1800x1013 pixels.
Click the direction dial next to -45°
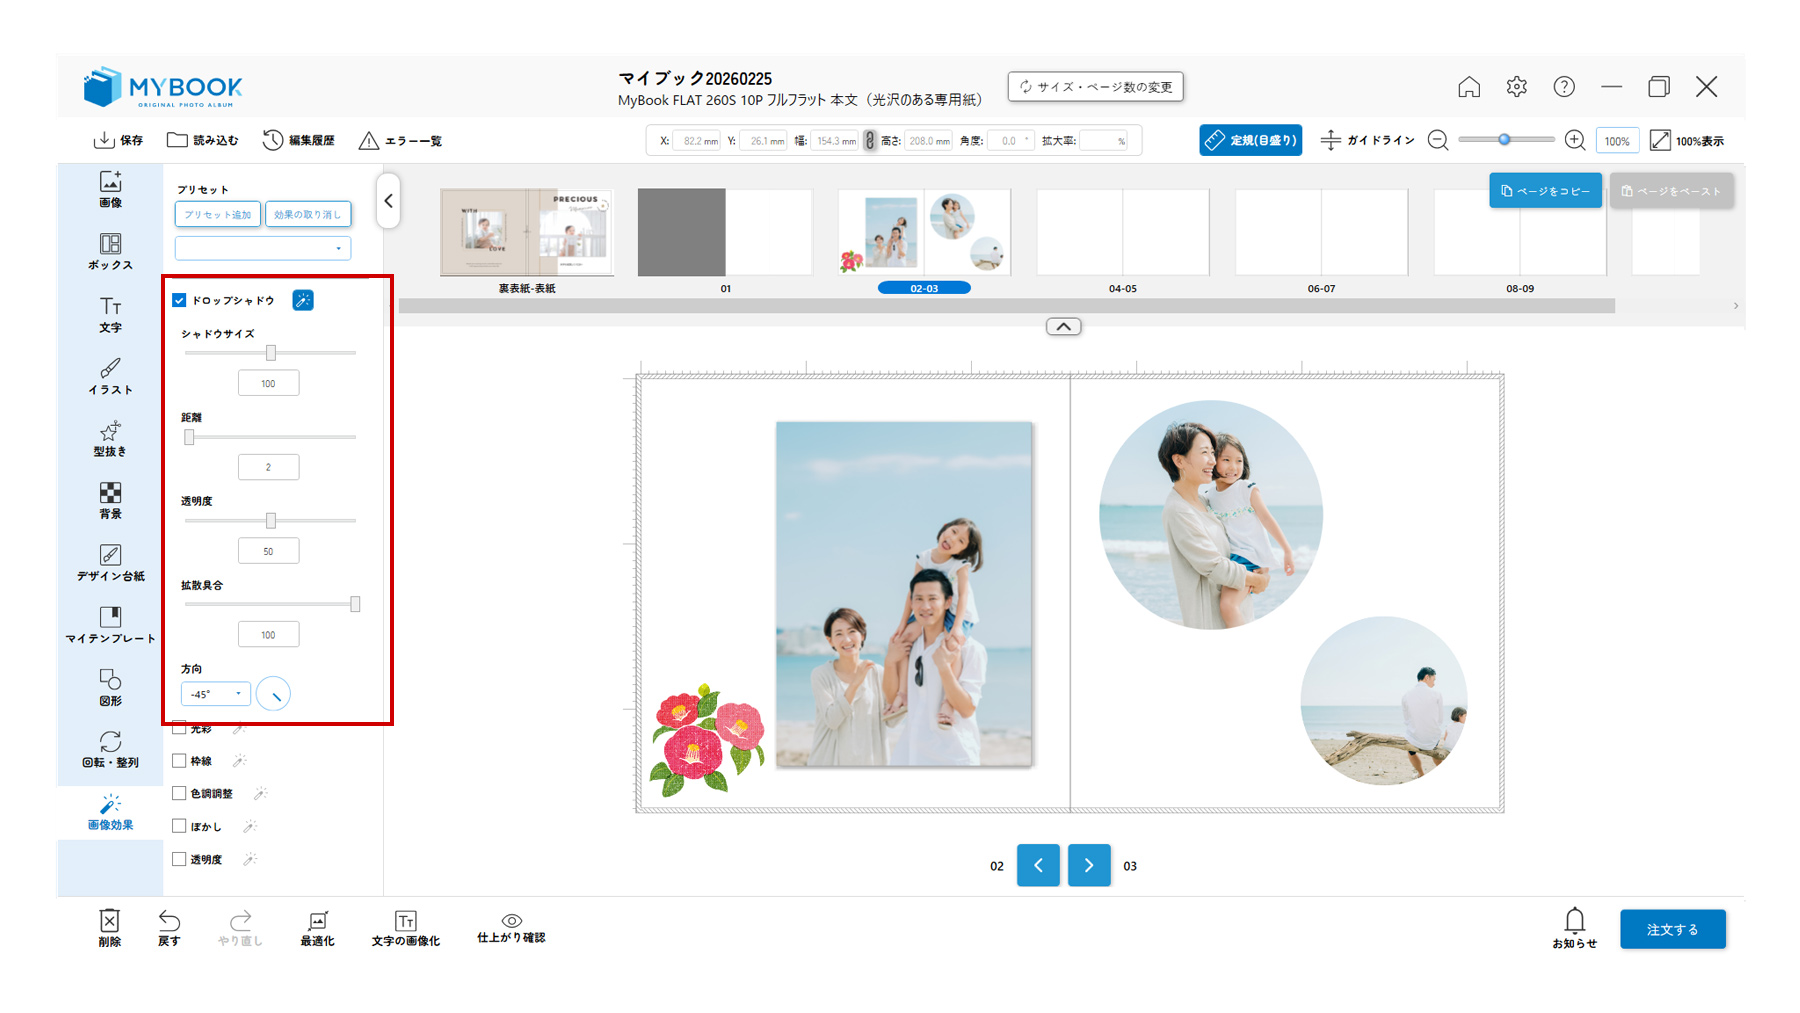point(273,694)
